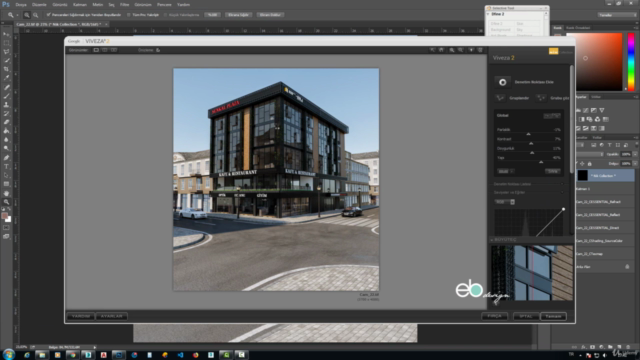Select the Blur tool
640x360 pixels.
click(x=6, y=140)
